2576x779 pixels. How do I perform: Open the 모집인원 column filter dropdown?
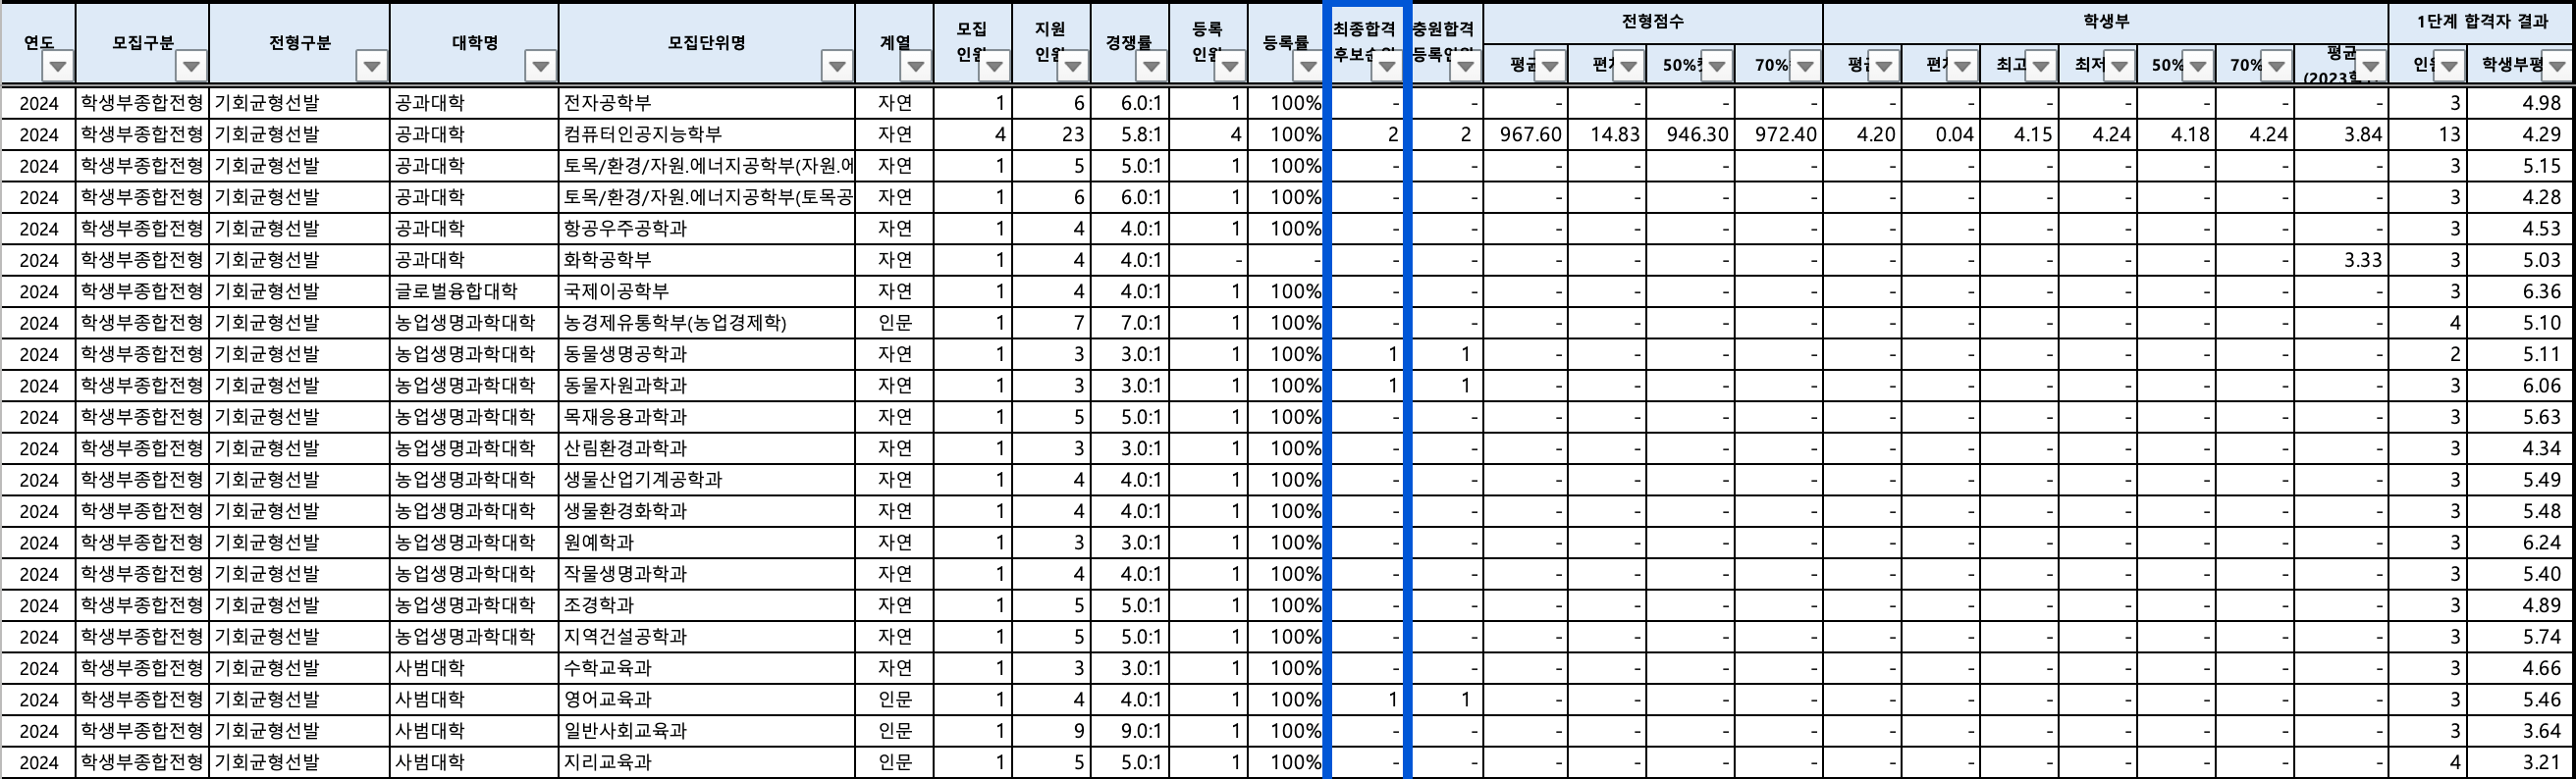994,66
